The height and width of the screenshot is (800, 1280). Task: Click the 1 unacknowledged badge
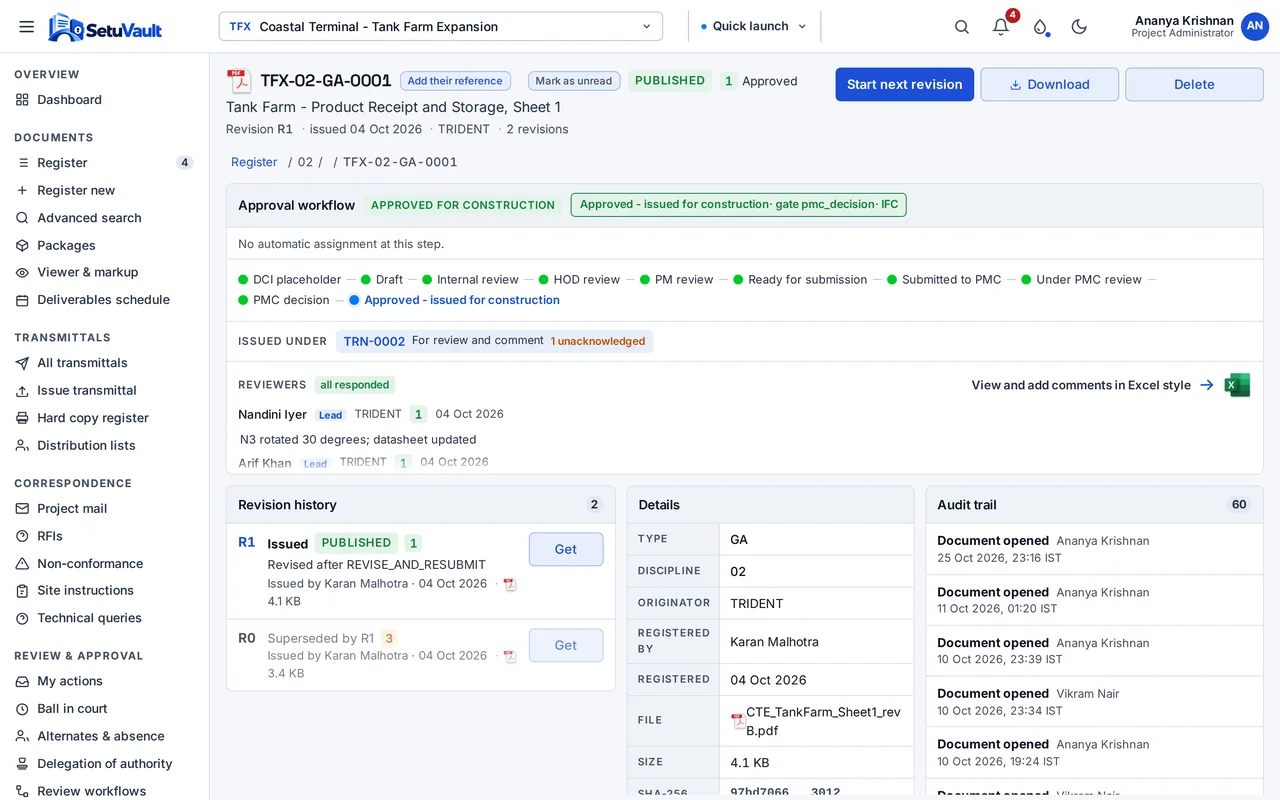598,341
